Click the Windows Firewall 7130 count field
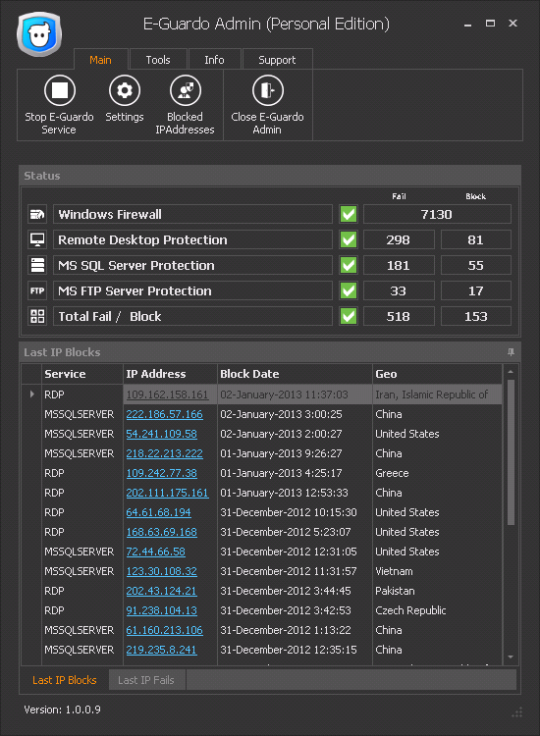Image resolution: width=540 pixels, height=736 pixels. pyautogui.click(x=437, y=215)
